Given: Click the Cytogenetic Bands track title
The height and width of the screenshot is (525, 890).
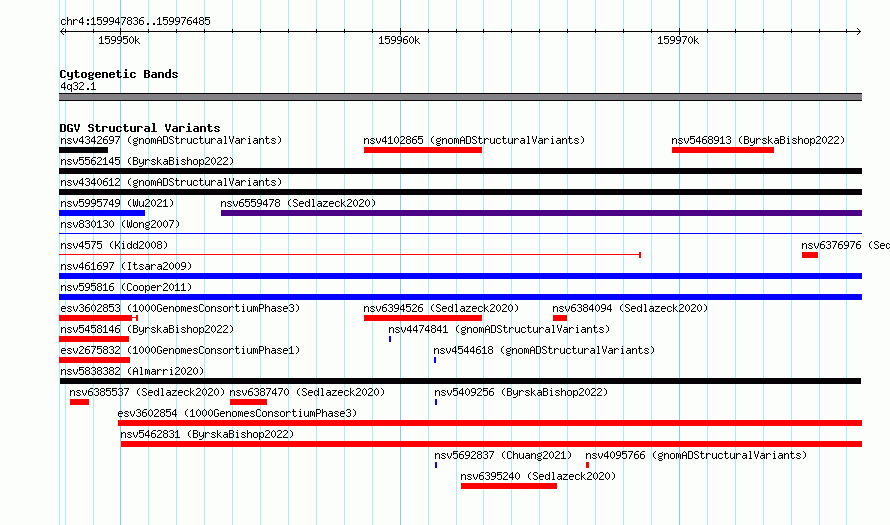Looking at the screenshot, I should (119, 74).
